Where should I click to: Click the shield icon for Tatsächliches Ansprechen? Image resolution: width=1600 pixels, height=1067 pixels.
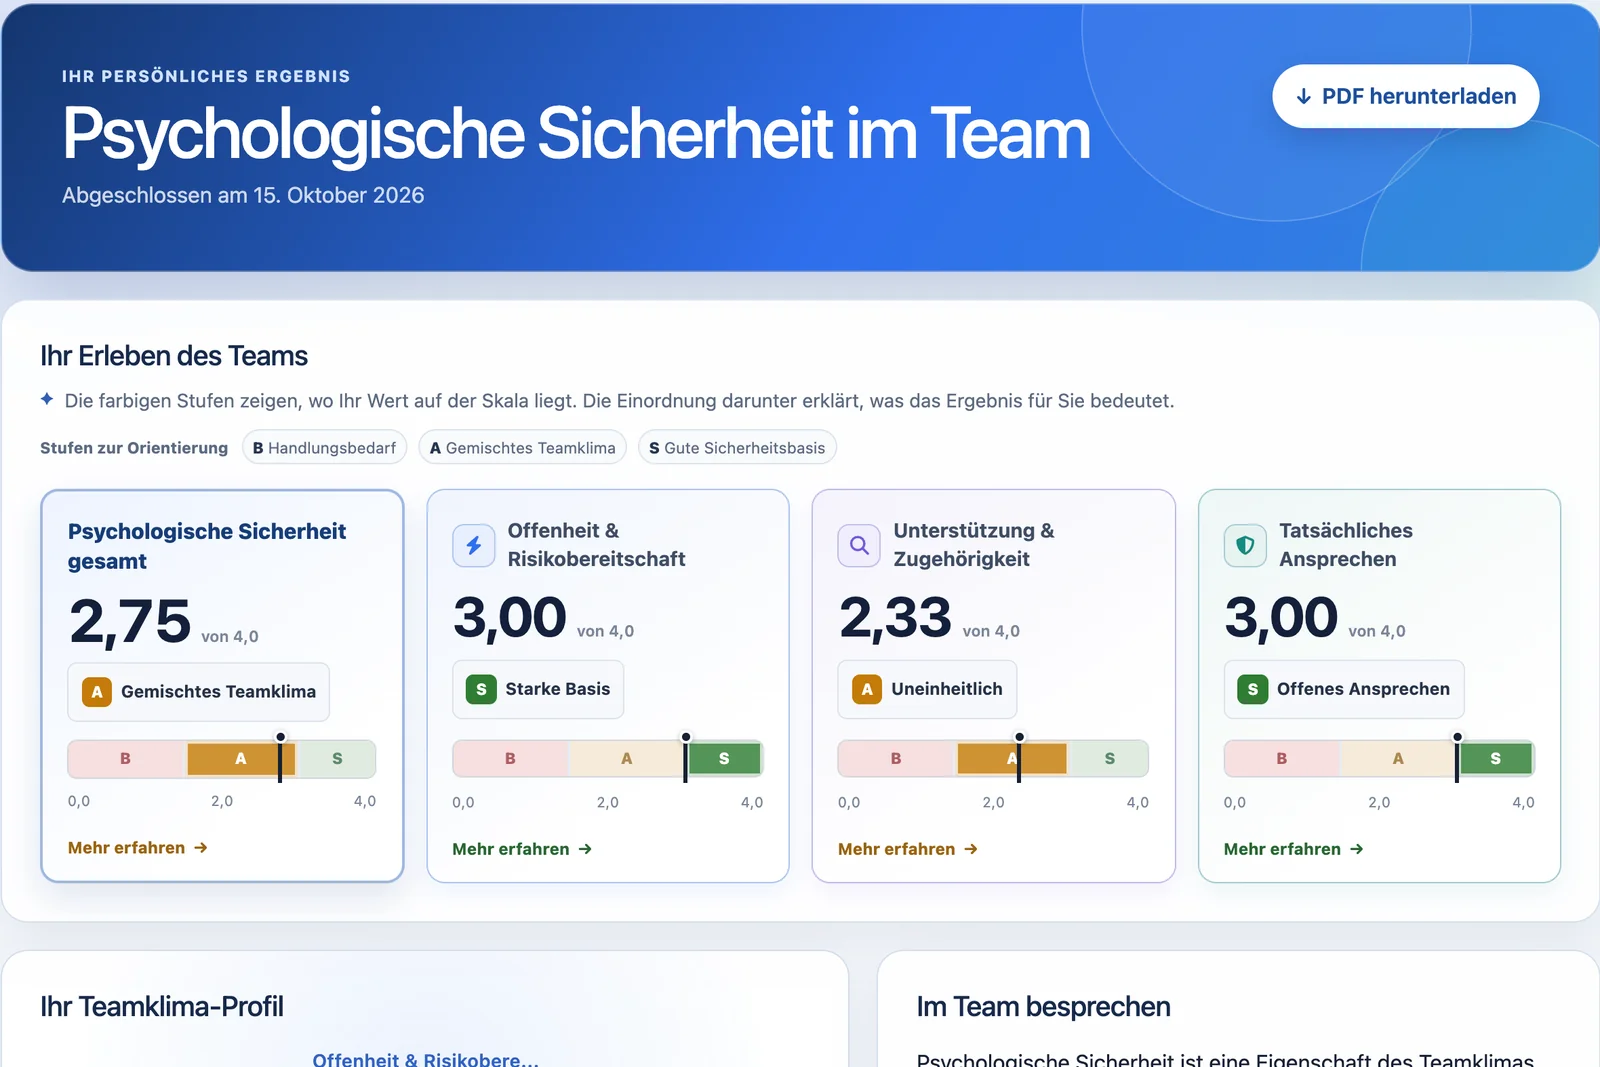pyautogui.click(x=1245, y=545)
